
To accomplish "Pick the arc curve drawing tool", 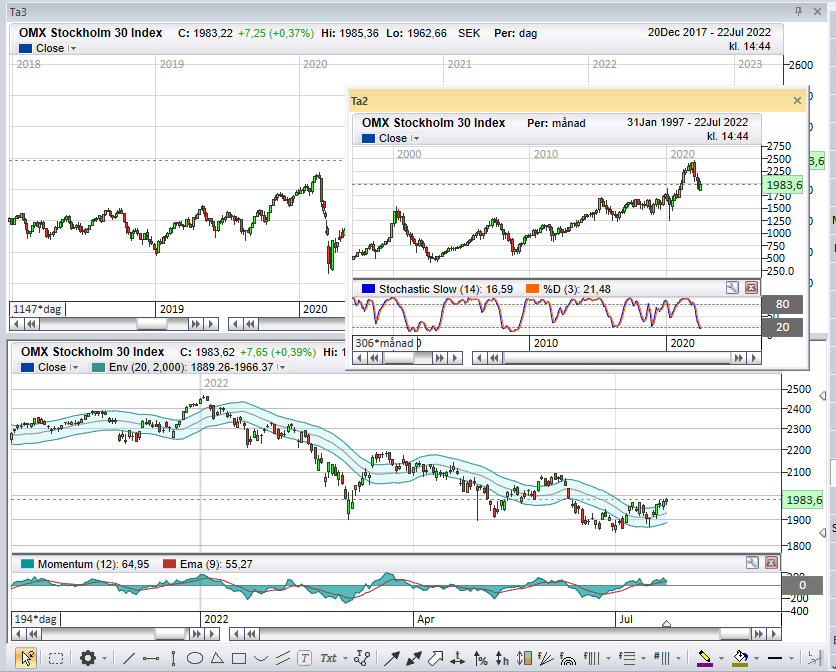I will [x=261, y=659].
